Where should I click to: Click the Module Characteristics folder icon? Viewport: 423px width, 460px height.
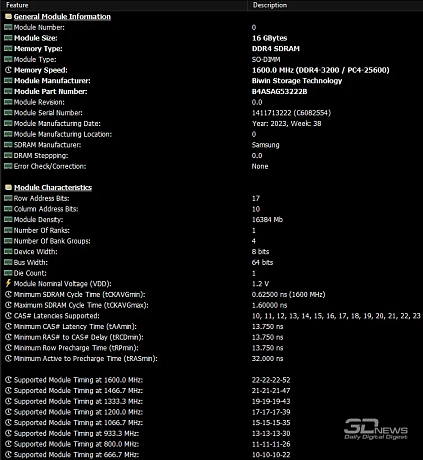pyautogui.click(x=8, y=187)
